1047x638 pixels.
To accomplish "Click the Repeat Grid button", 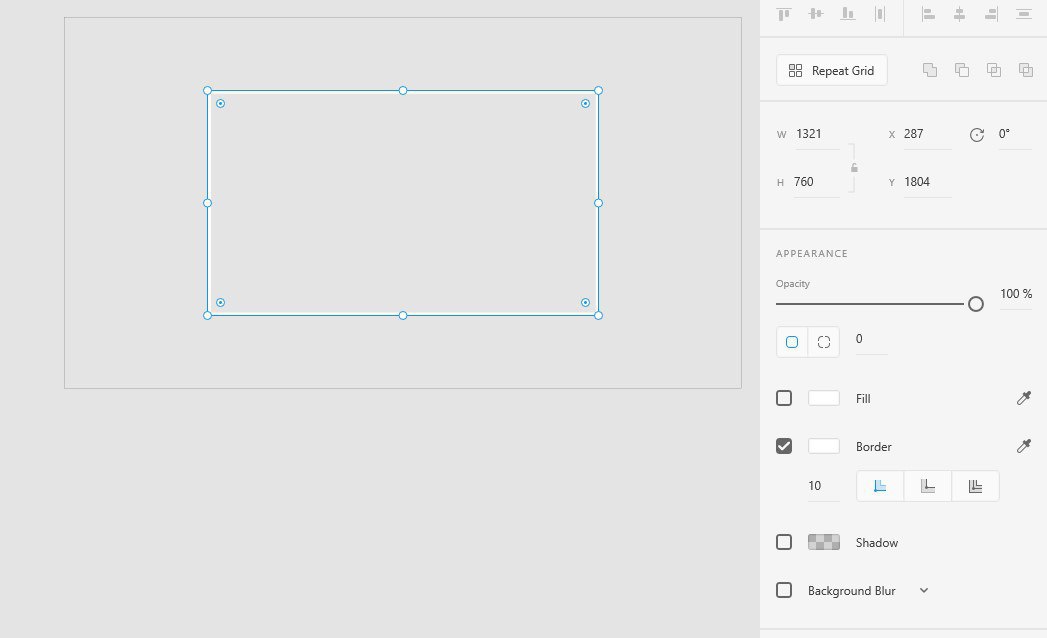I will coord(832,70).
